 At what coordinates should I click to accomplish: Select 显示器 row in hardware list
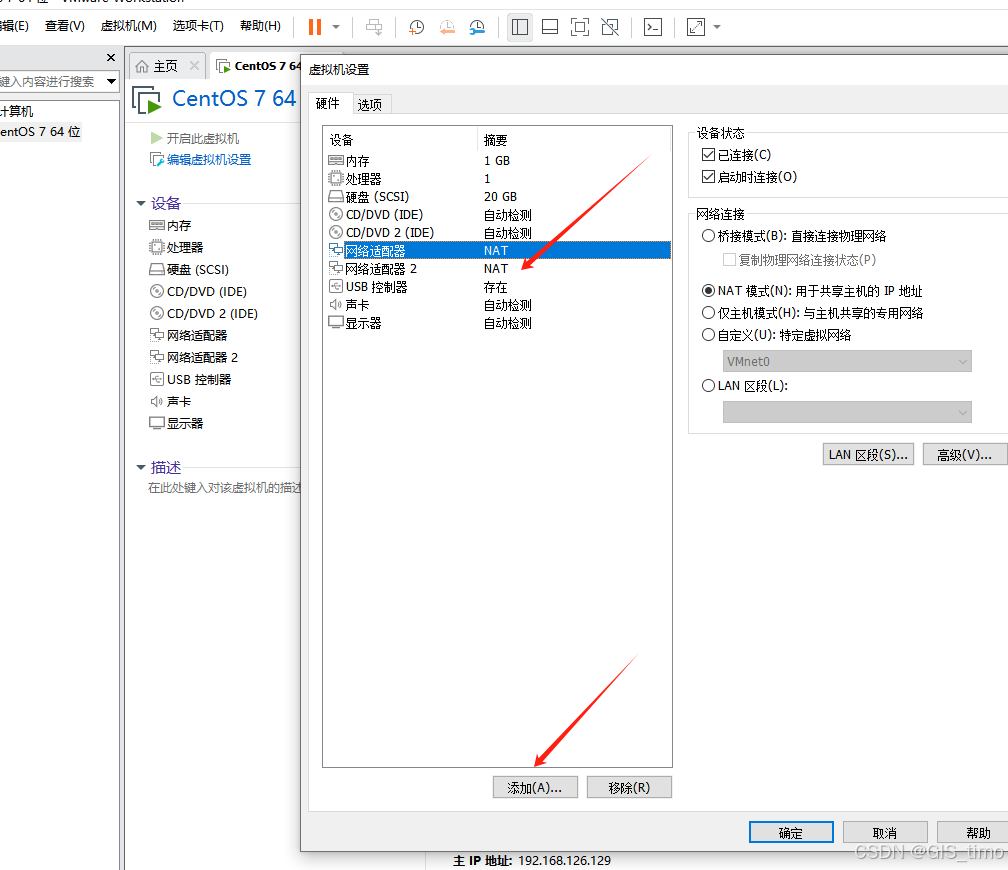tap(498, 323)
